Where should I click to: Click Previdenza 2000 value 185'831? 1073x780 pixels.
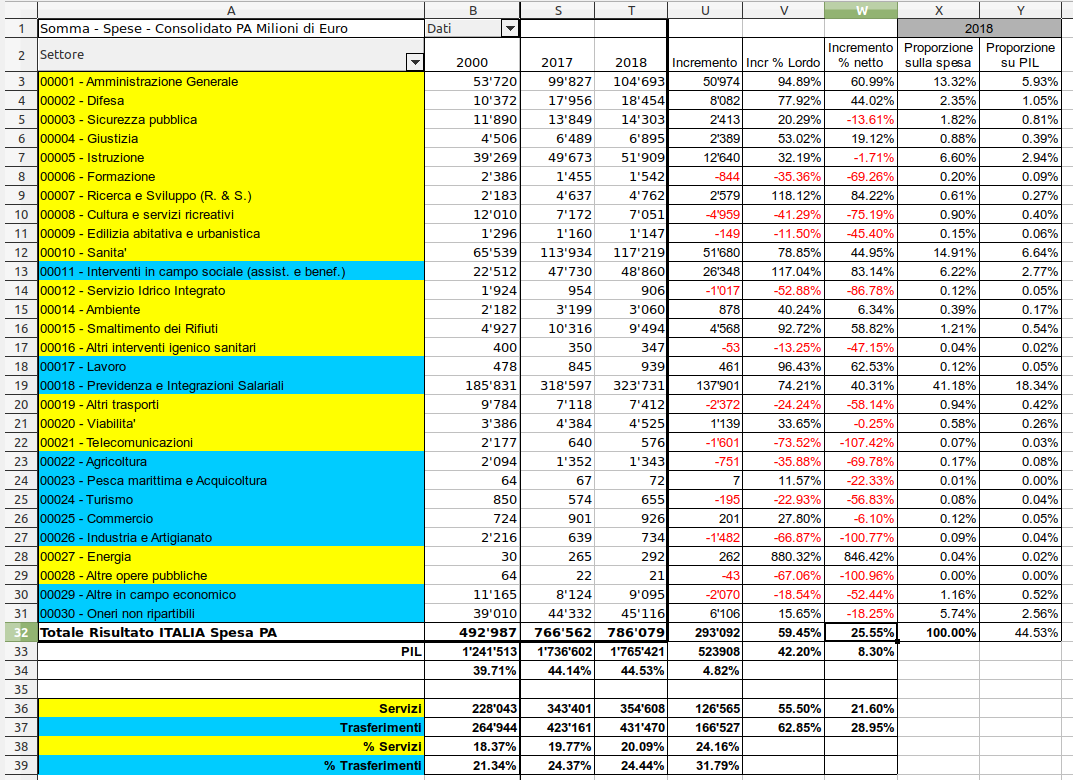[472, 385]
